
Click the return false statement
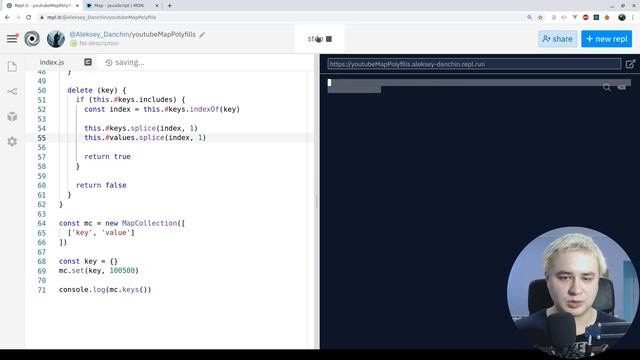click(101, 185)
